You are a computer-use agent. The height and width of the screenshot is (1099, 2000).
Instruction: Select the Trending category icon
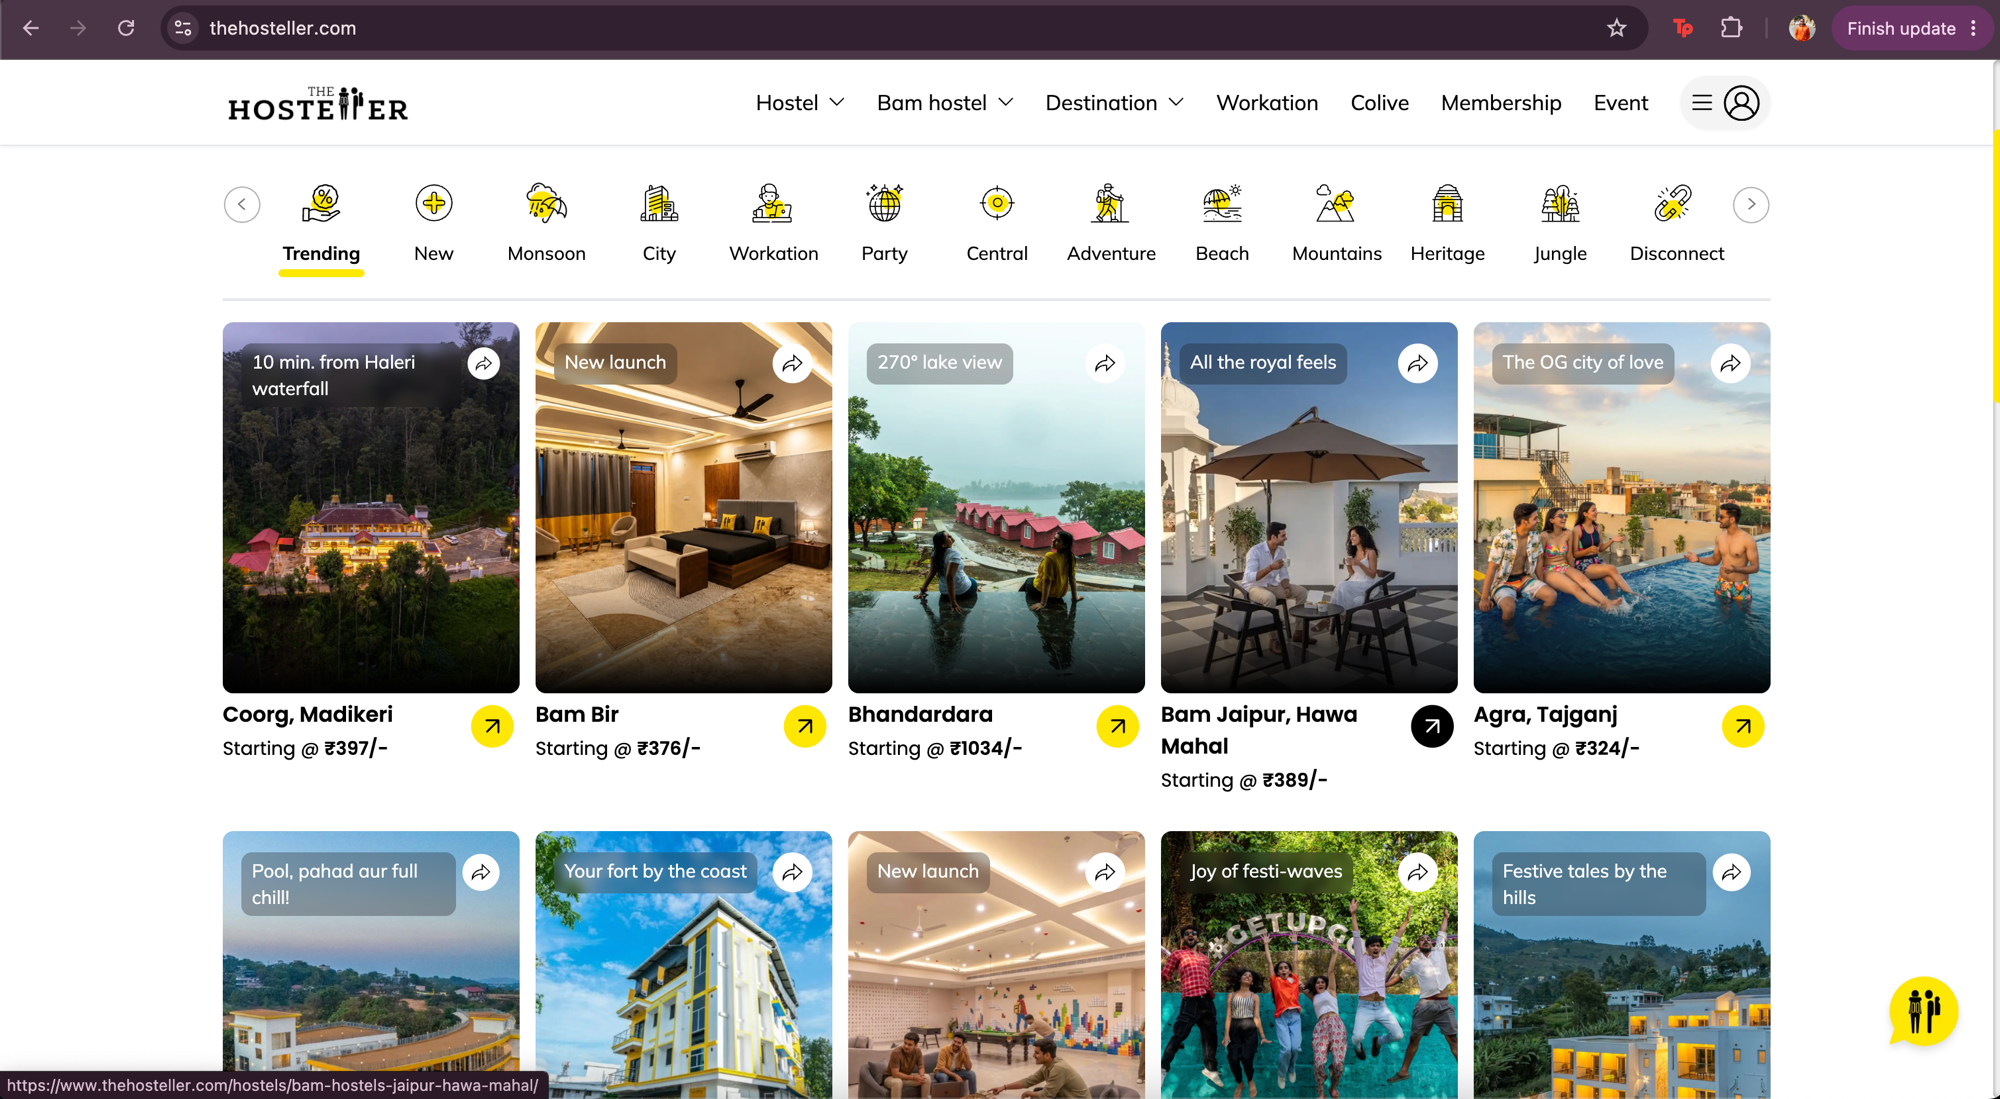pyautogui.click(x=321, y=203)
